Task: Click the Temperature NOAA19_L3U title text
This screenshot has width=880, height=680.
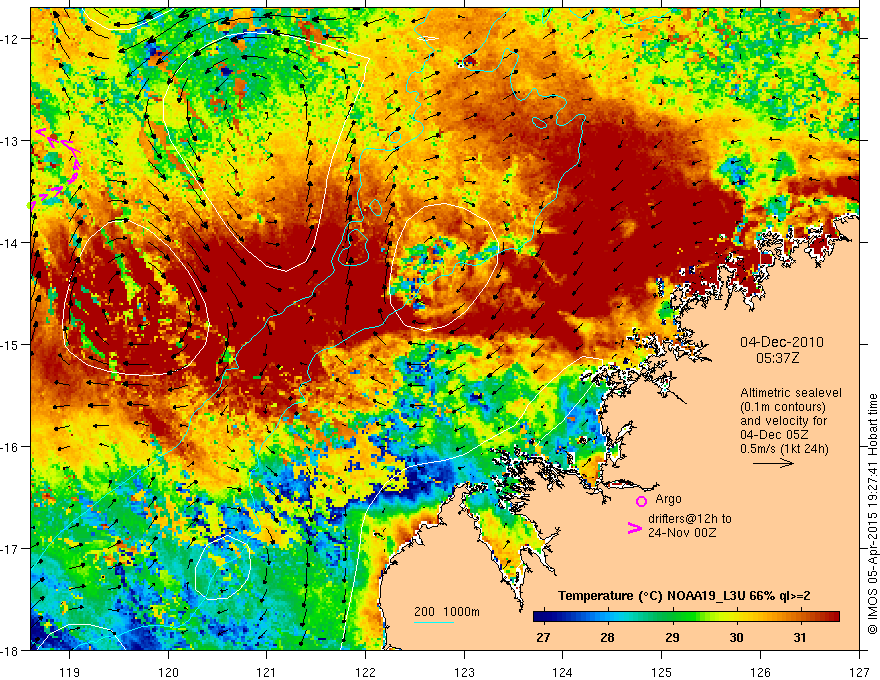Action: pyautogui.click(x=684, y=596)
